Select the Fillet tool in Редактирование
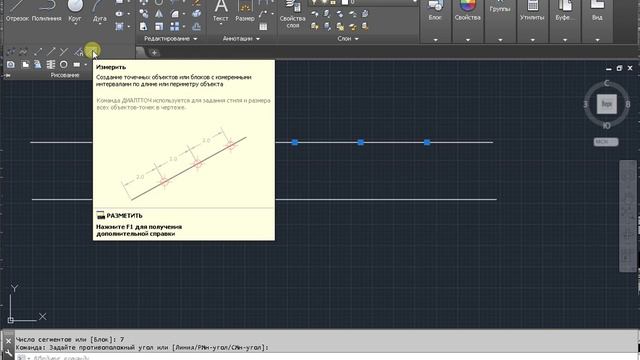Image resolution: width=640 pixels, height=360 pixels. 175,13
